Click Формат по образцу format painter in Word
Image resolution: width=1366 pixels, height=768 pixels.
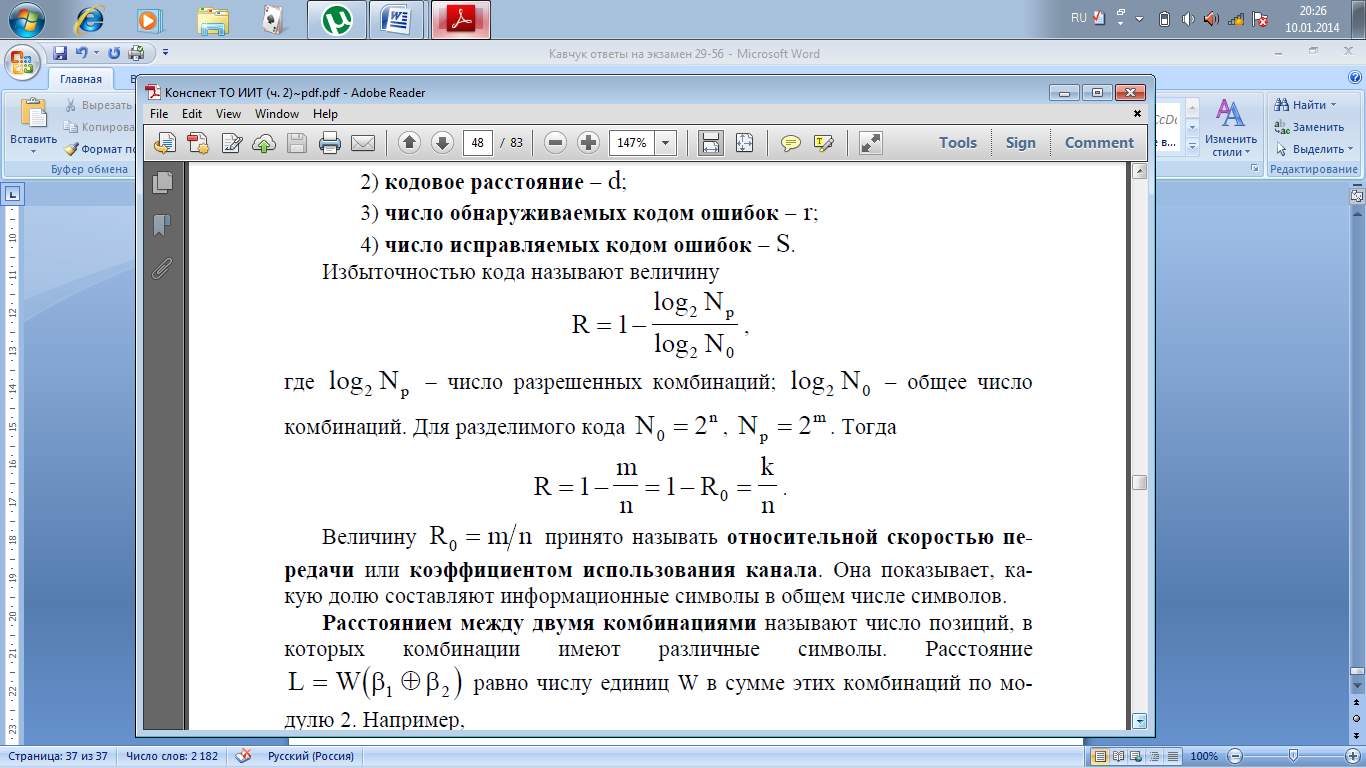pos(100,149)
